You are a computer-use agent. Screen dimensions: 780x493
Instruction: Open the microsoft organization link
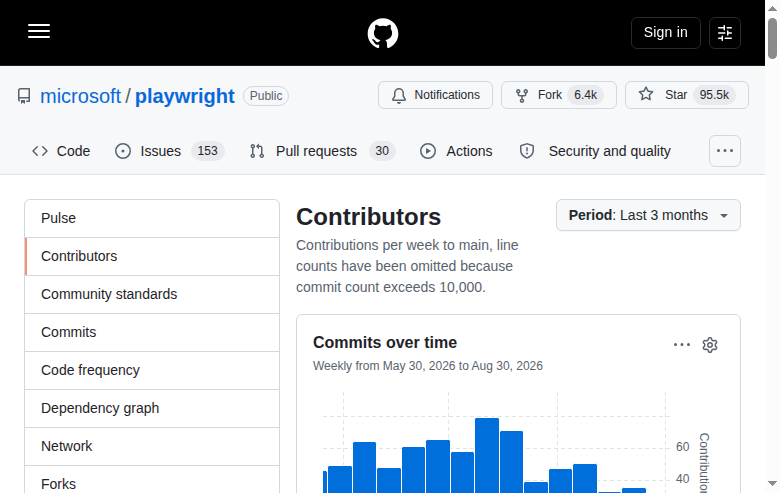coord(80,96)
